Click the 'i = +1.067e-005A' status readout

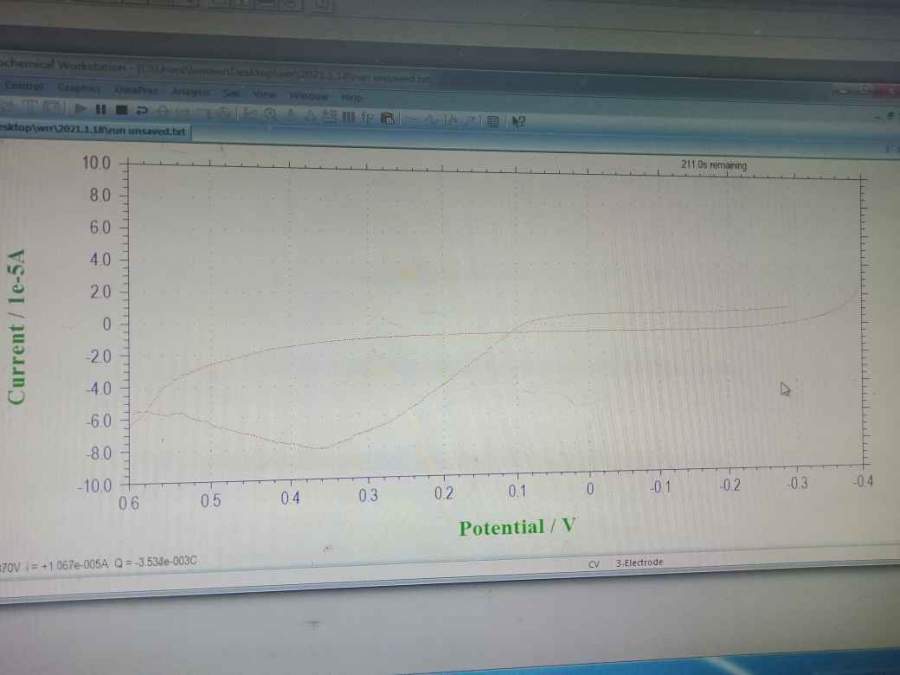point(67,565)
